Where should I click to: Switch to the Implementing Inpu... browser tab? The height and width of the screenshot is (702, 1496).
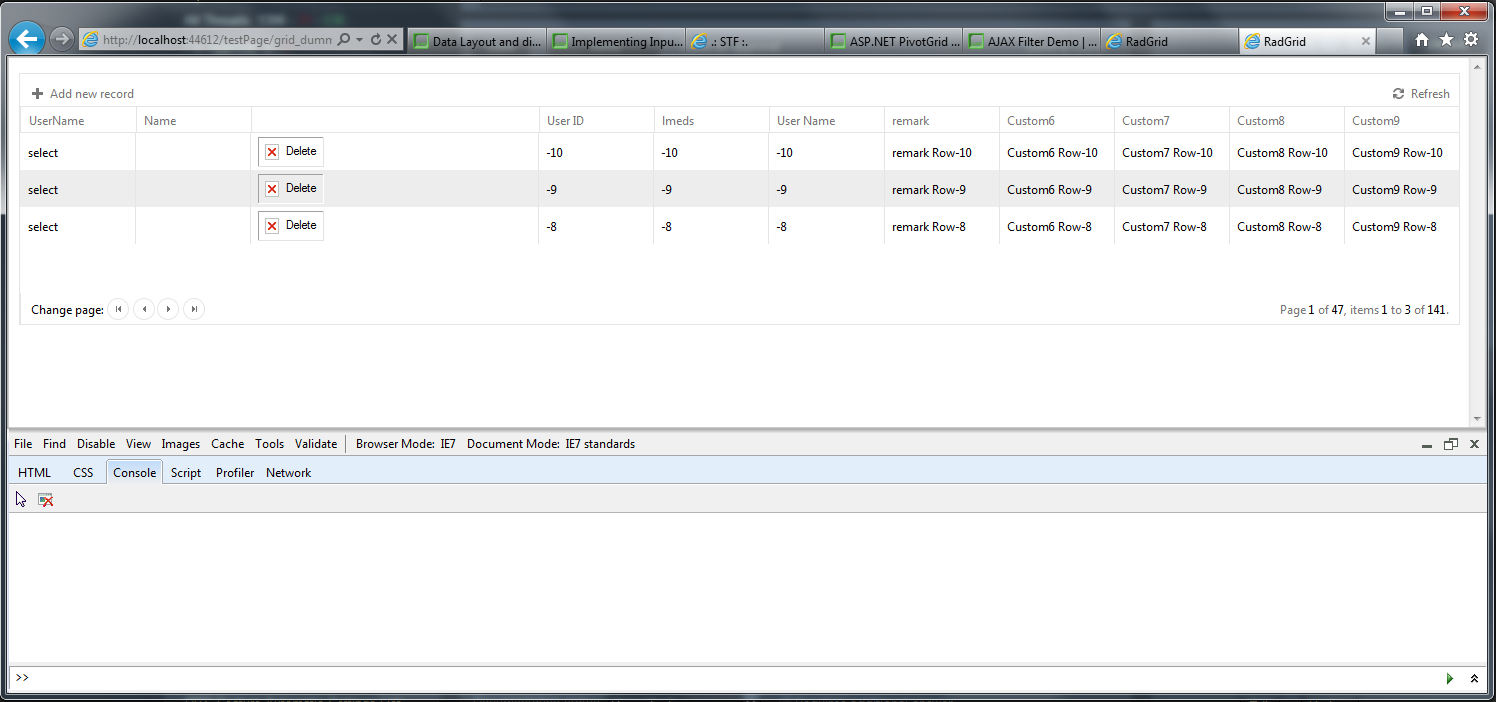617,41
